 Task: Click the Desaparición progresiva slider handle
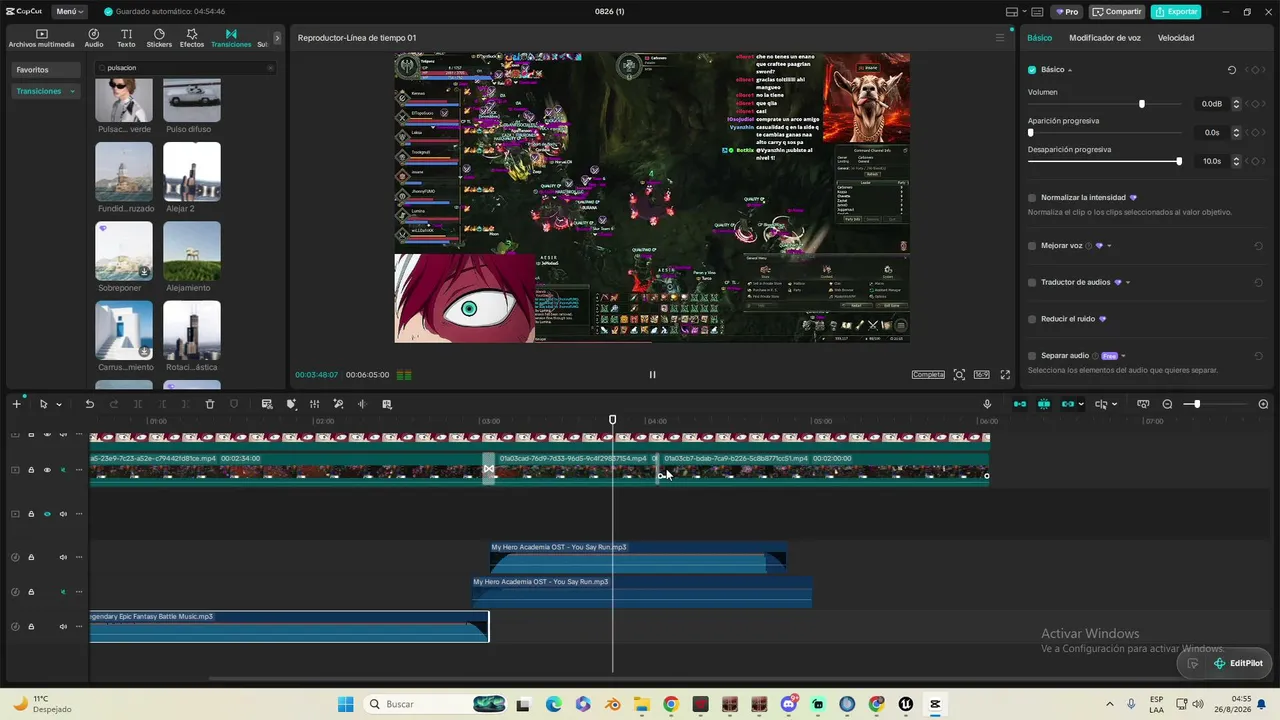click(x=1179, y=161)
